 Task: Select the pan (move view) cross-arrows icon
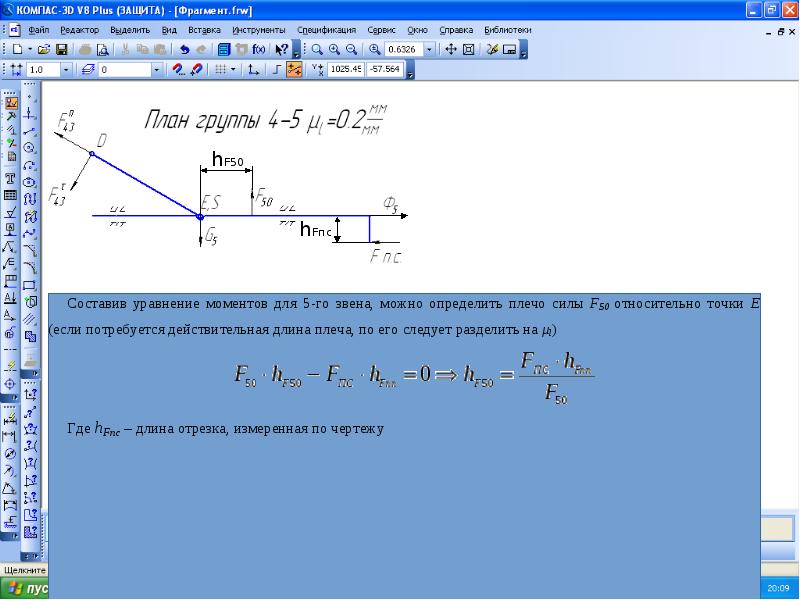451,49
